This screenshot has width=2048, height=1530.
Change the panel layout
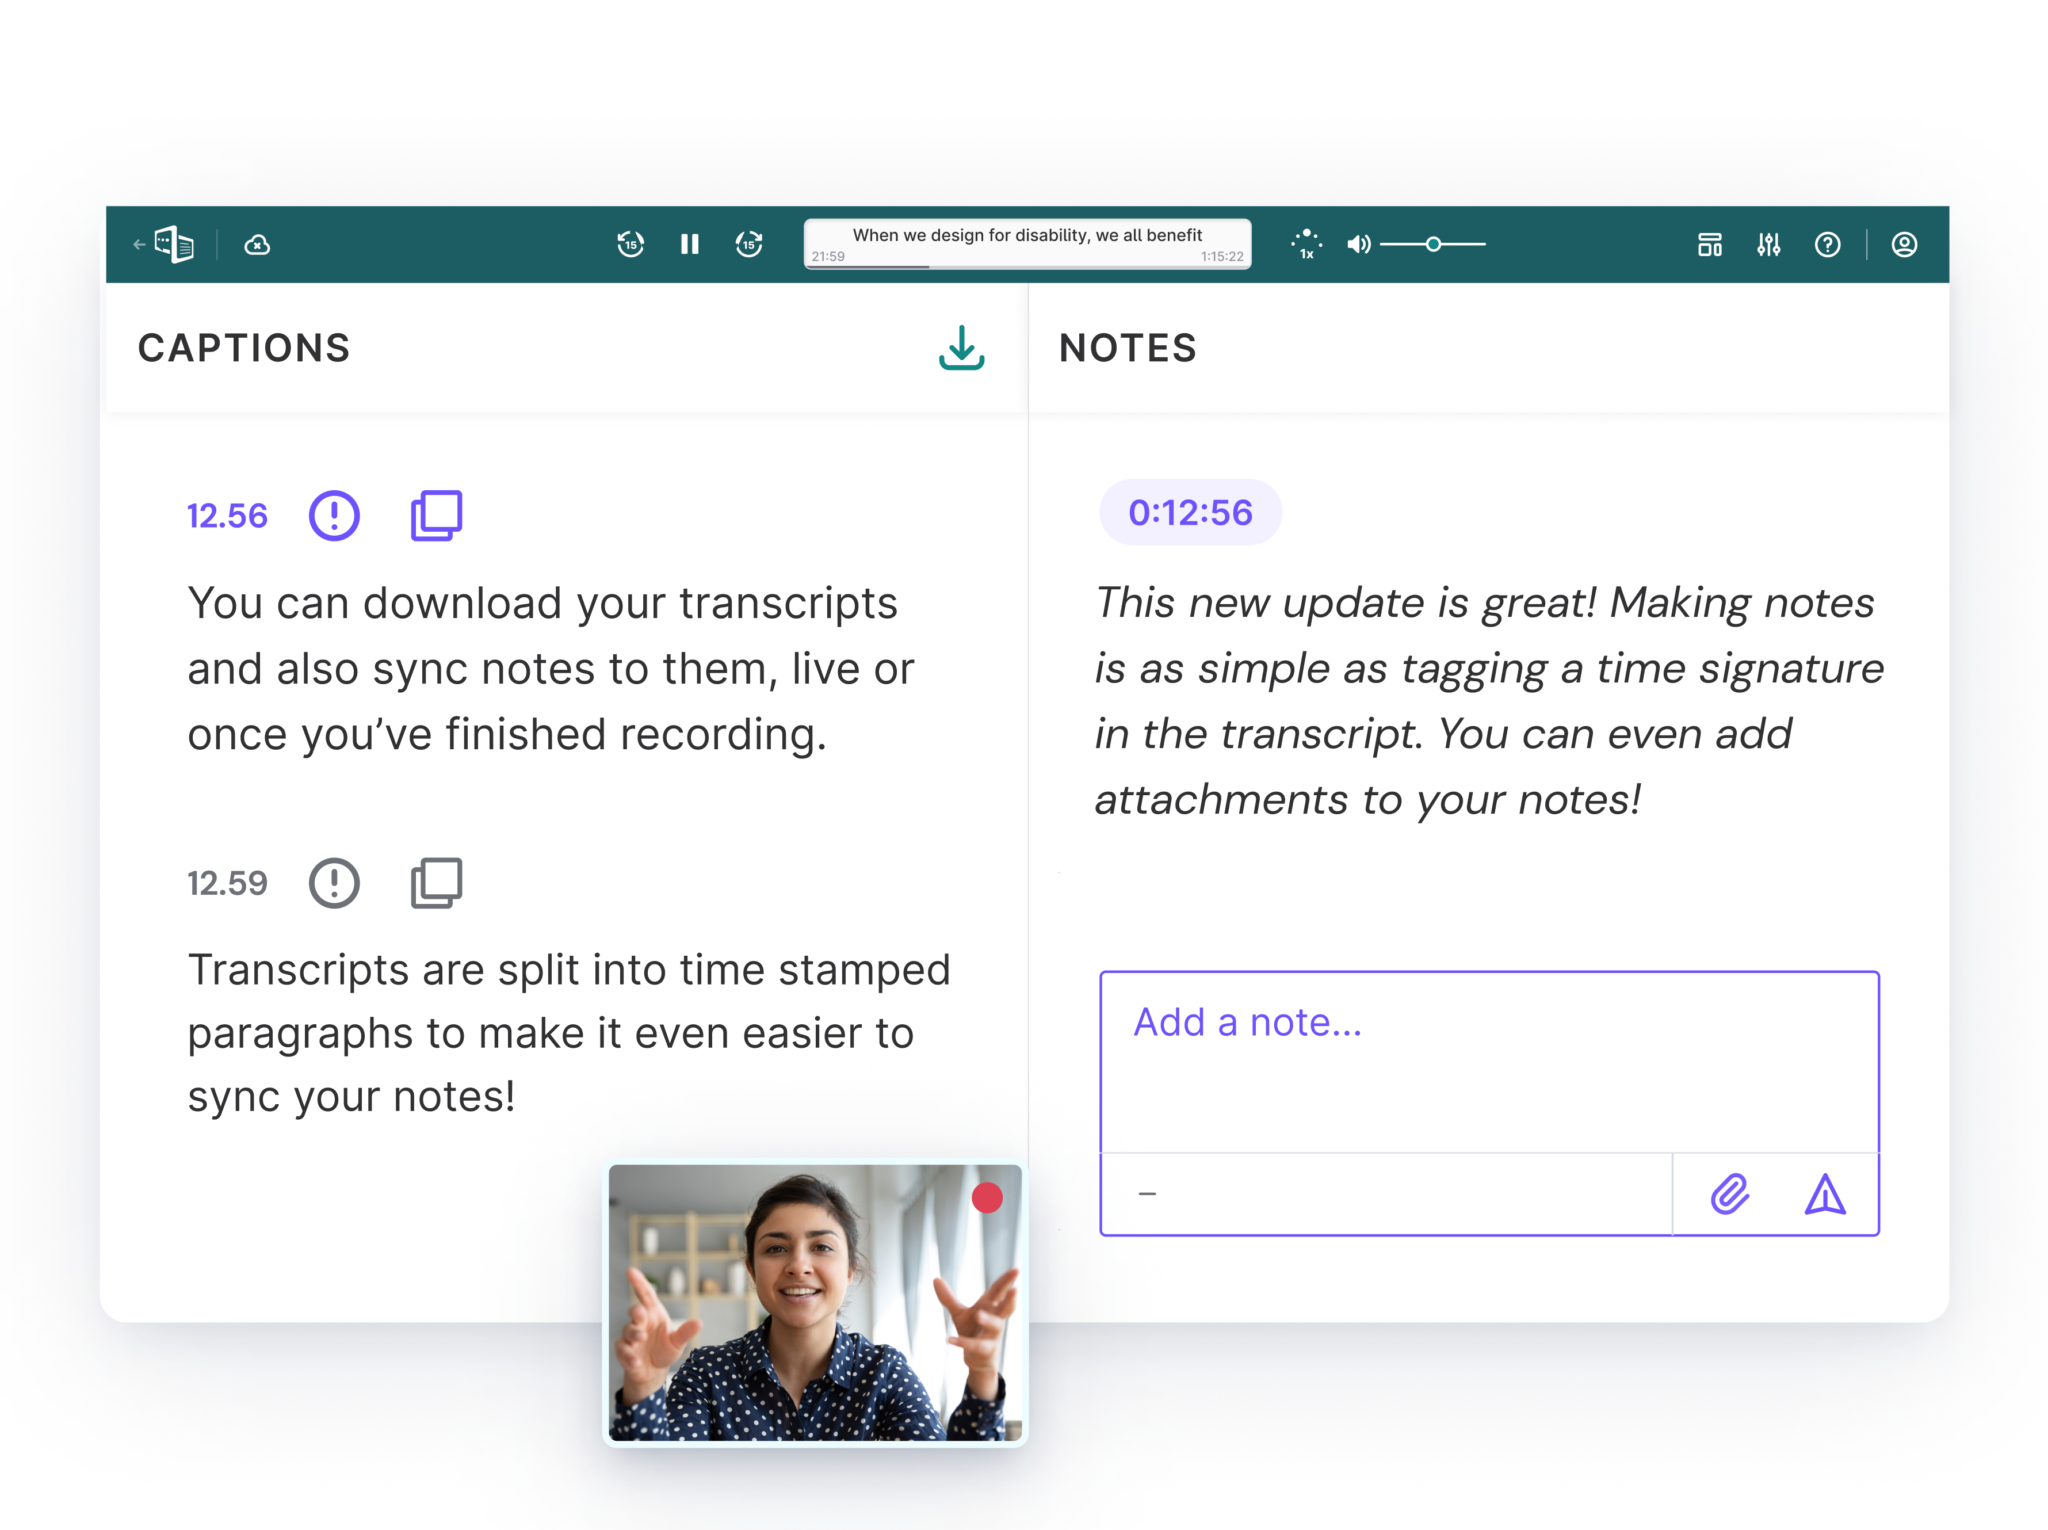coord(1711,245)
